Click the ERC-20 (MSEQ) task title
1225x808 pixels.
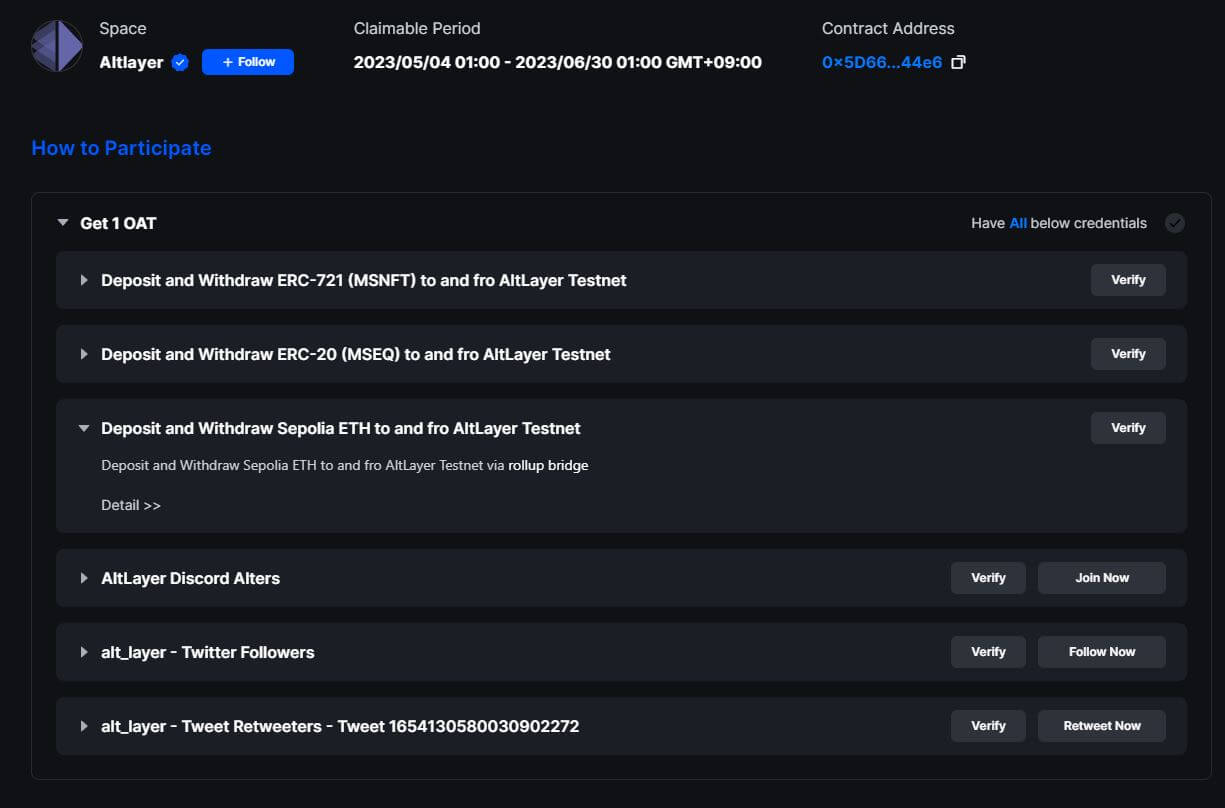(356, 354)
